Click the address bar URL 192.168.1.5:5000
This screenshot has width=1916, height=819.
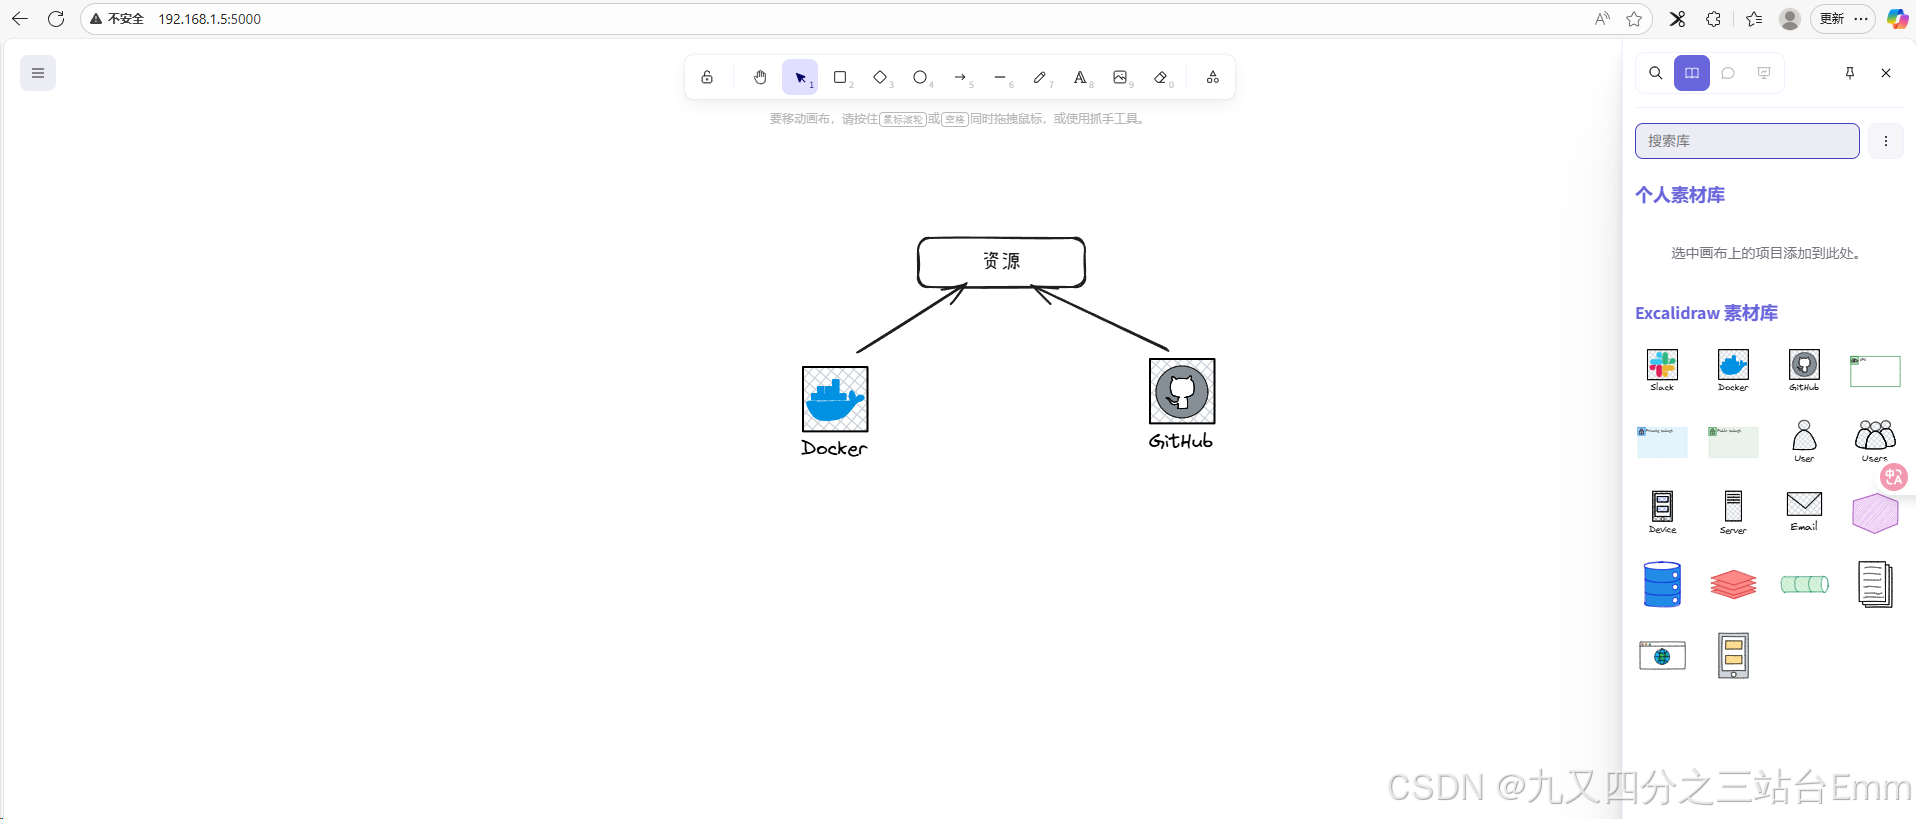pyautogui.click(x=210, y=19)
